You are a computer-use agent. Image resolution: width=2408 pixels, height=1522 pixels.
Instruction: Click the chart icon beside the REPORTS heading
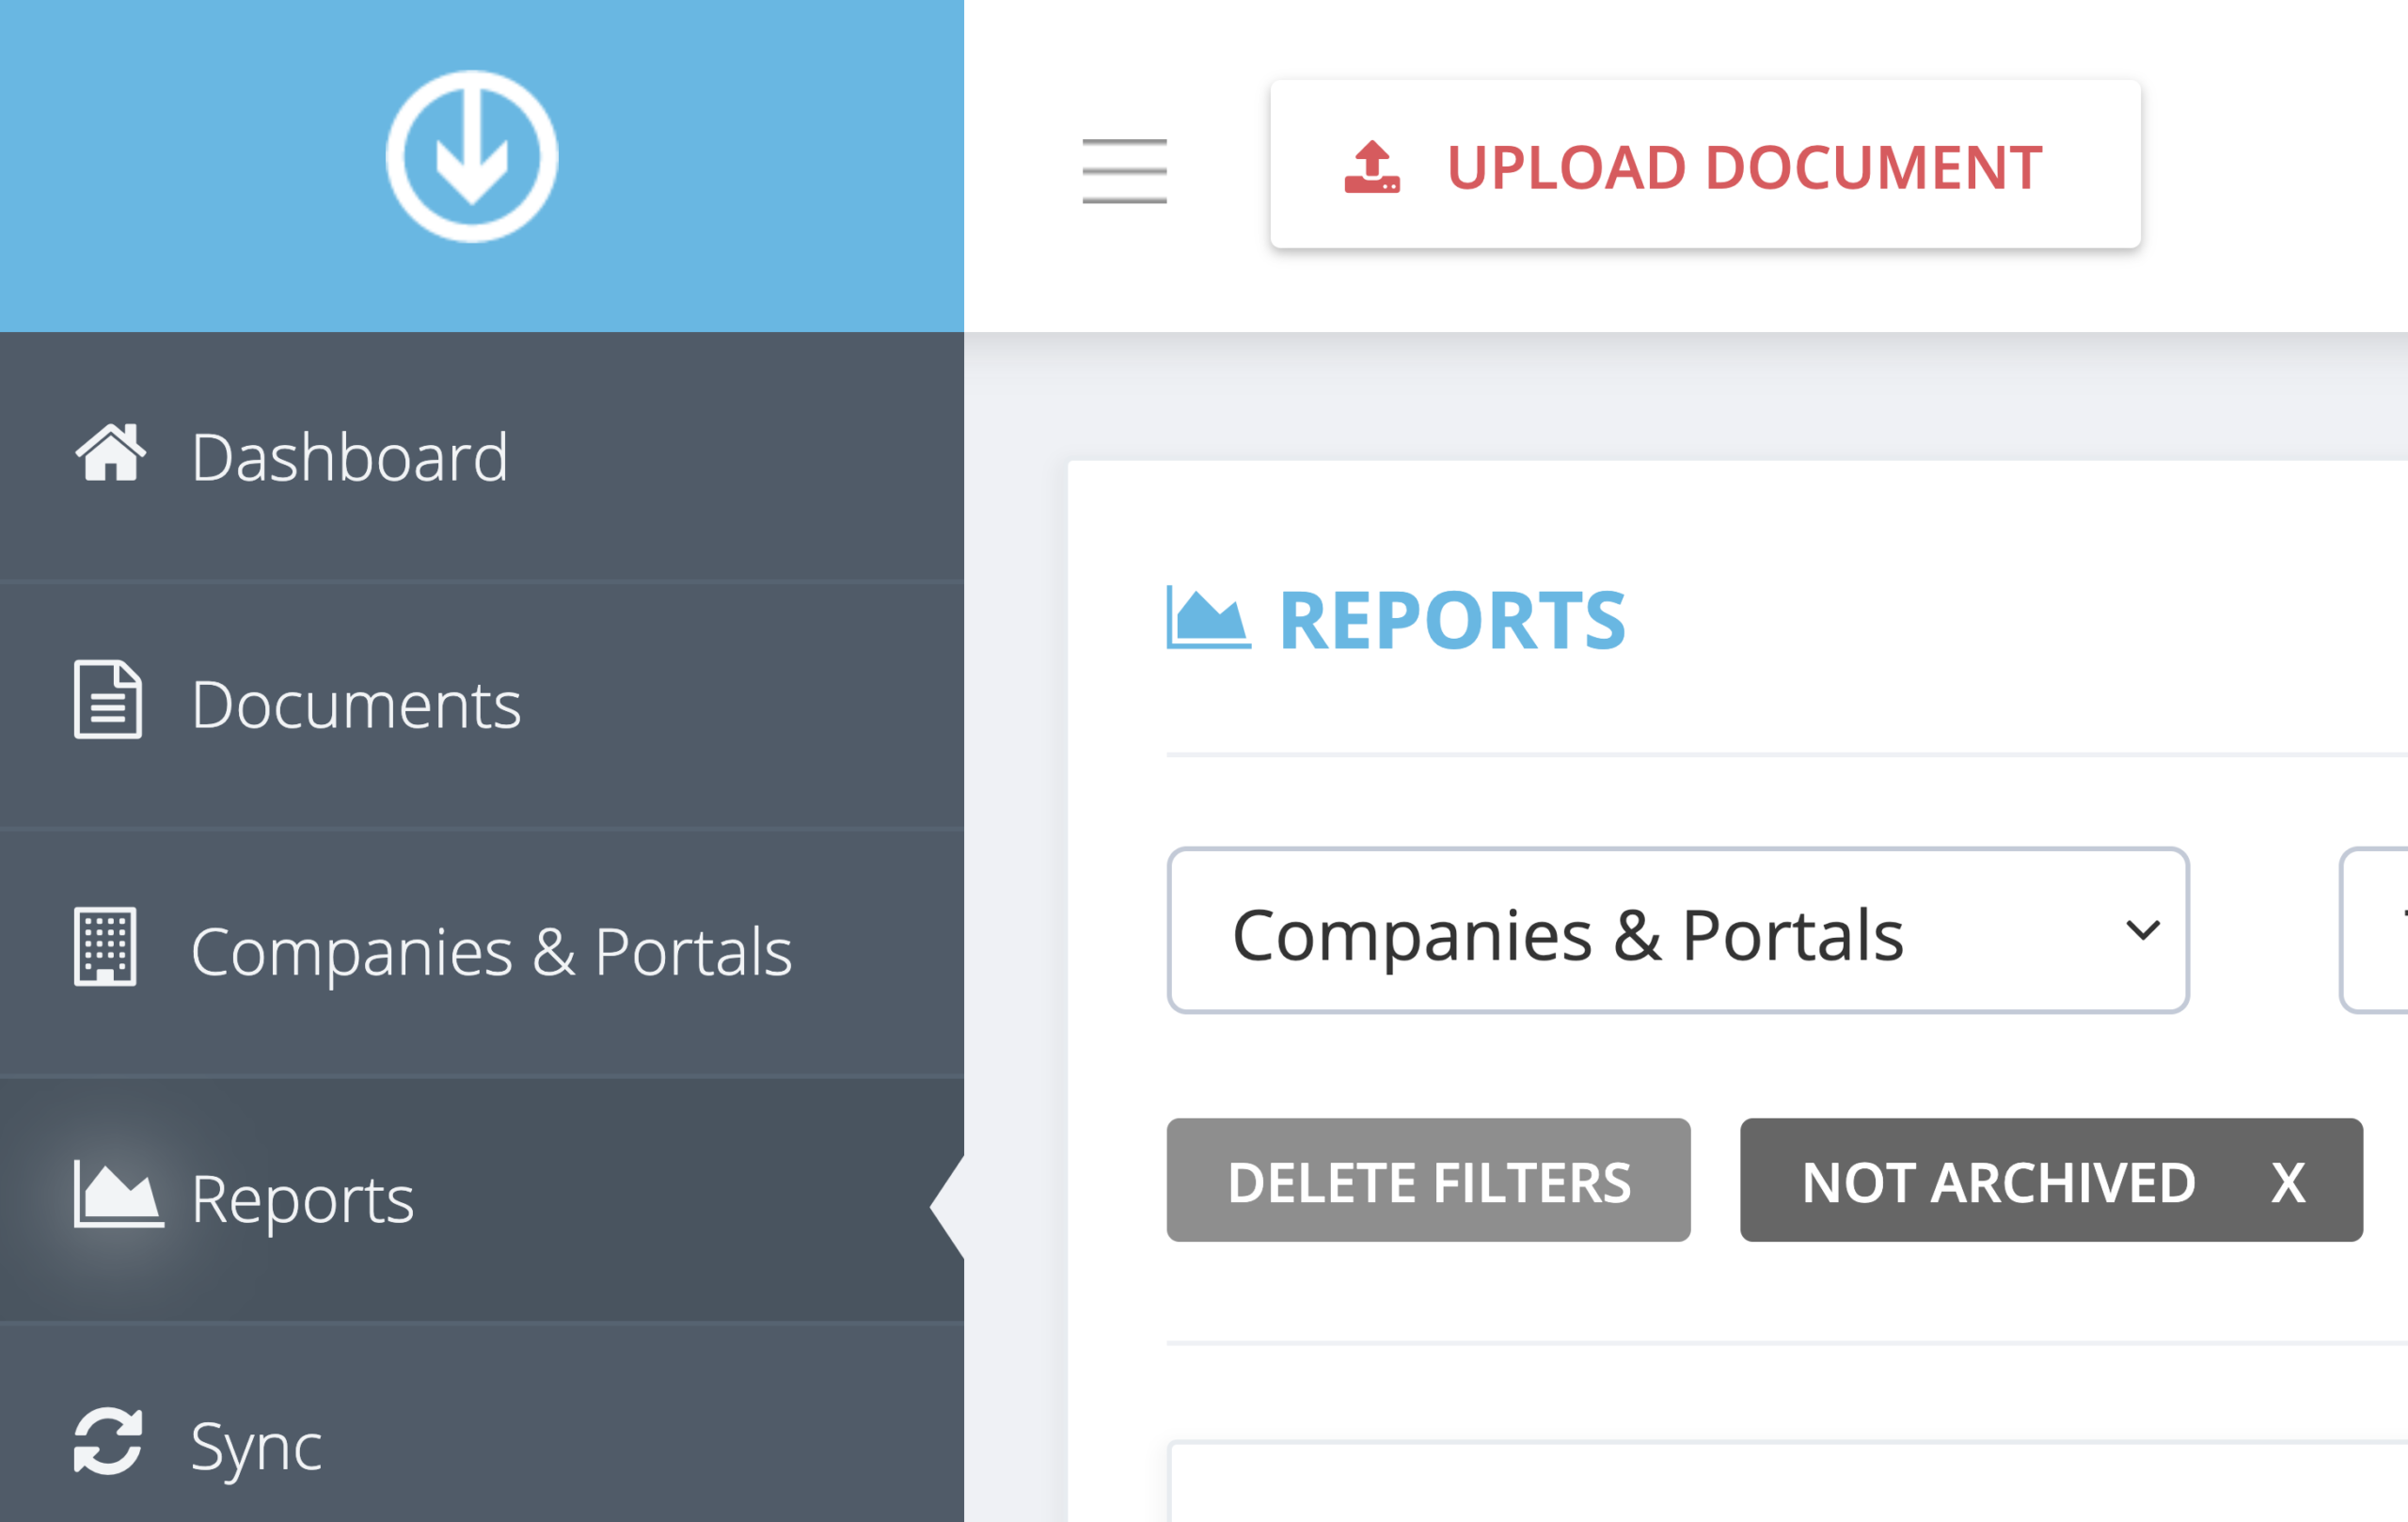click(1208, 618)
